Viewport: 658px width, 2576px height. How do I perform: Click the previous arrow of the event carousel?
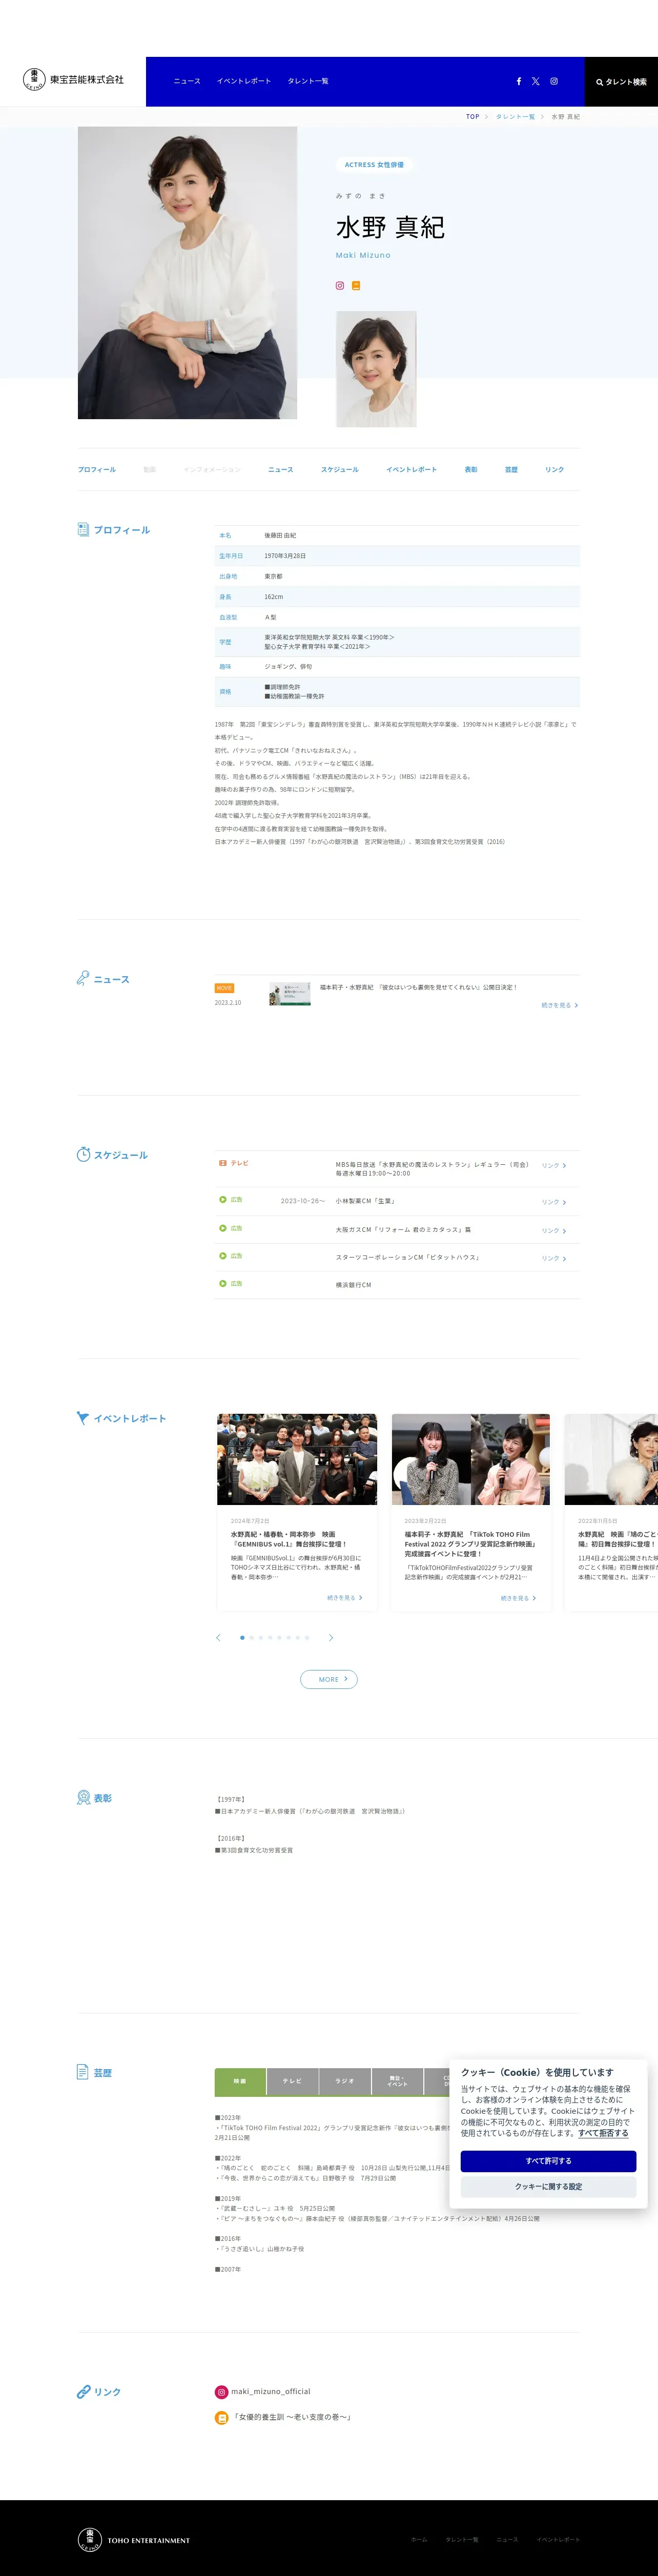point(218,1637)
